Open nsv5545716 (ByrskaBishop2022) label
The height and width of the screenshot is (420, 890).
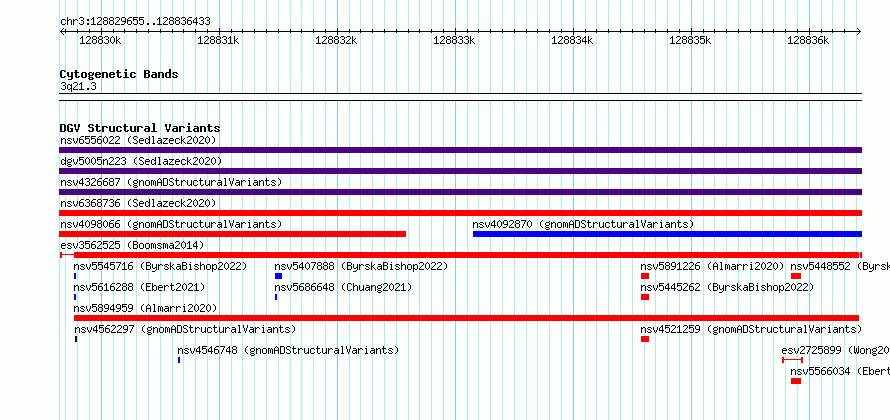[x=160, y=266]
